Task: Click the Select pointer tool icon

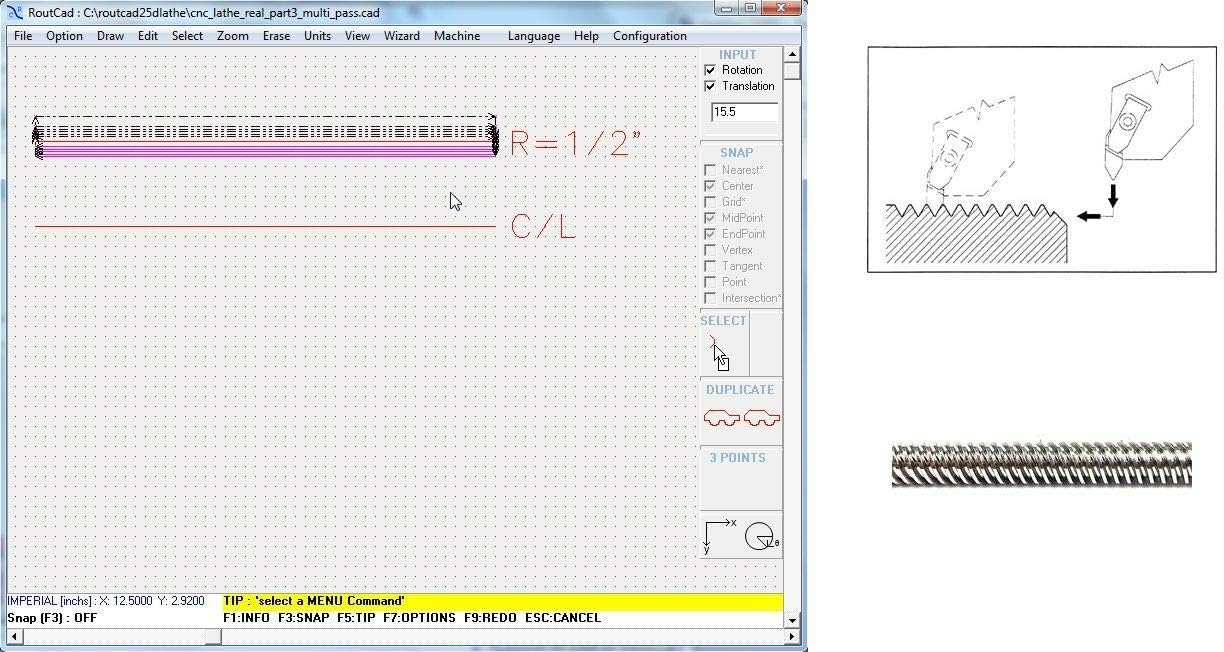Action: click(720, 355)
